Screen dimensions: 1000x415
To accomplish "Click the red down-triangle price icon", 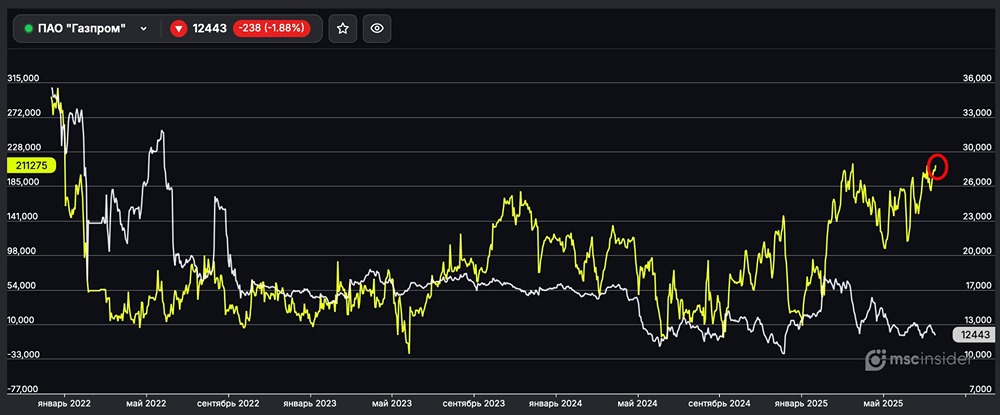I will pyautogui.click(x=178, y=29).
